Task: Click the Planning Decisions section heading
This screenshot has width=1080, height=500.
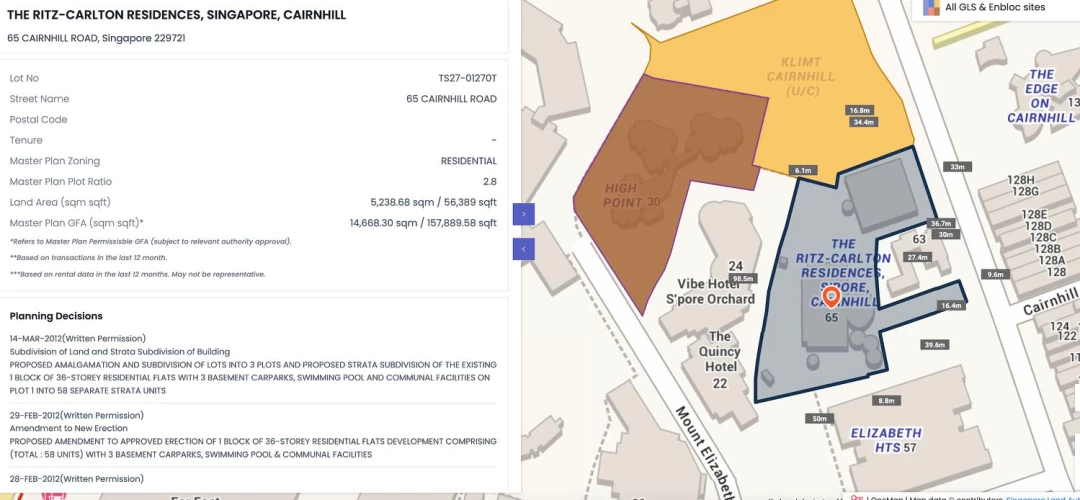Action: pos(56,316)
